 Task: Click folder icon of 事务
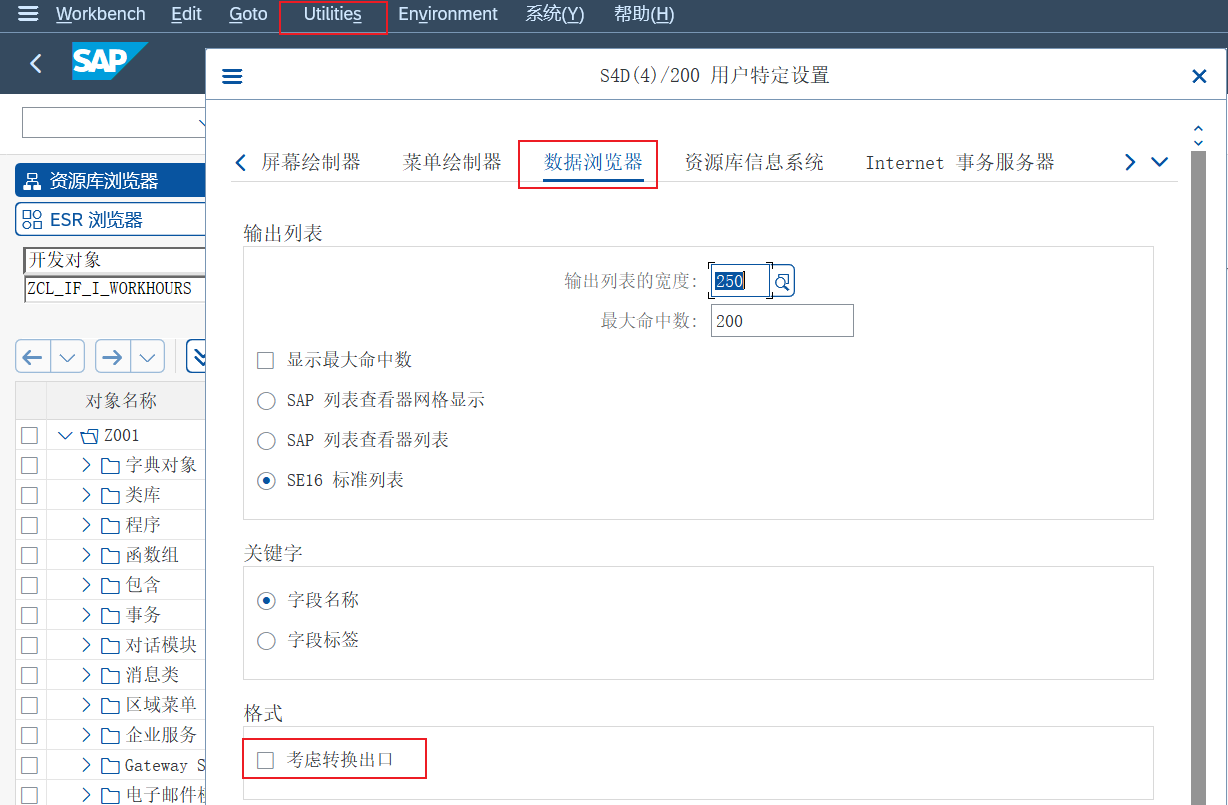coord(110,616)
